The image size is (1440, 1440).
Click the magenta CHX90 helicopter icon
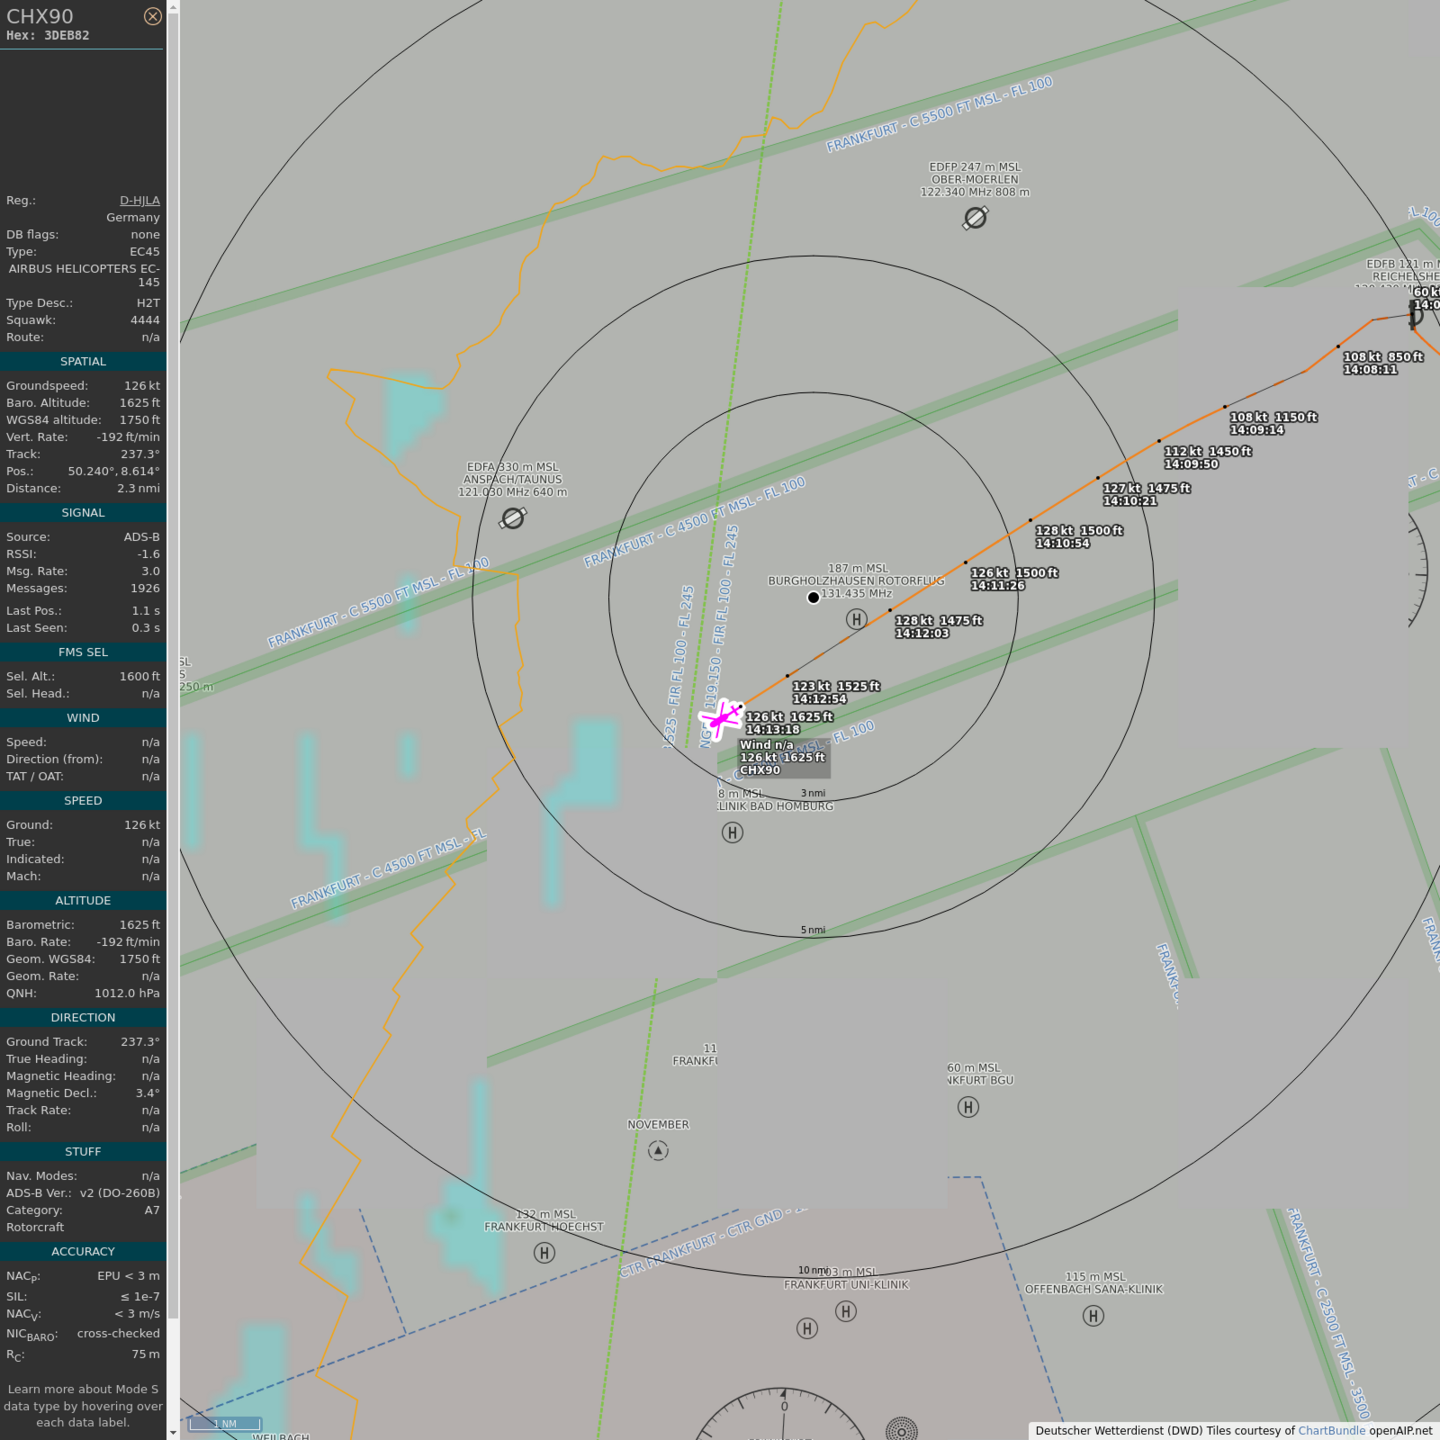(x=720, y=718)
